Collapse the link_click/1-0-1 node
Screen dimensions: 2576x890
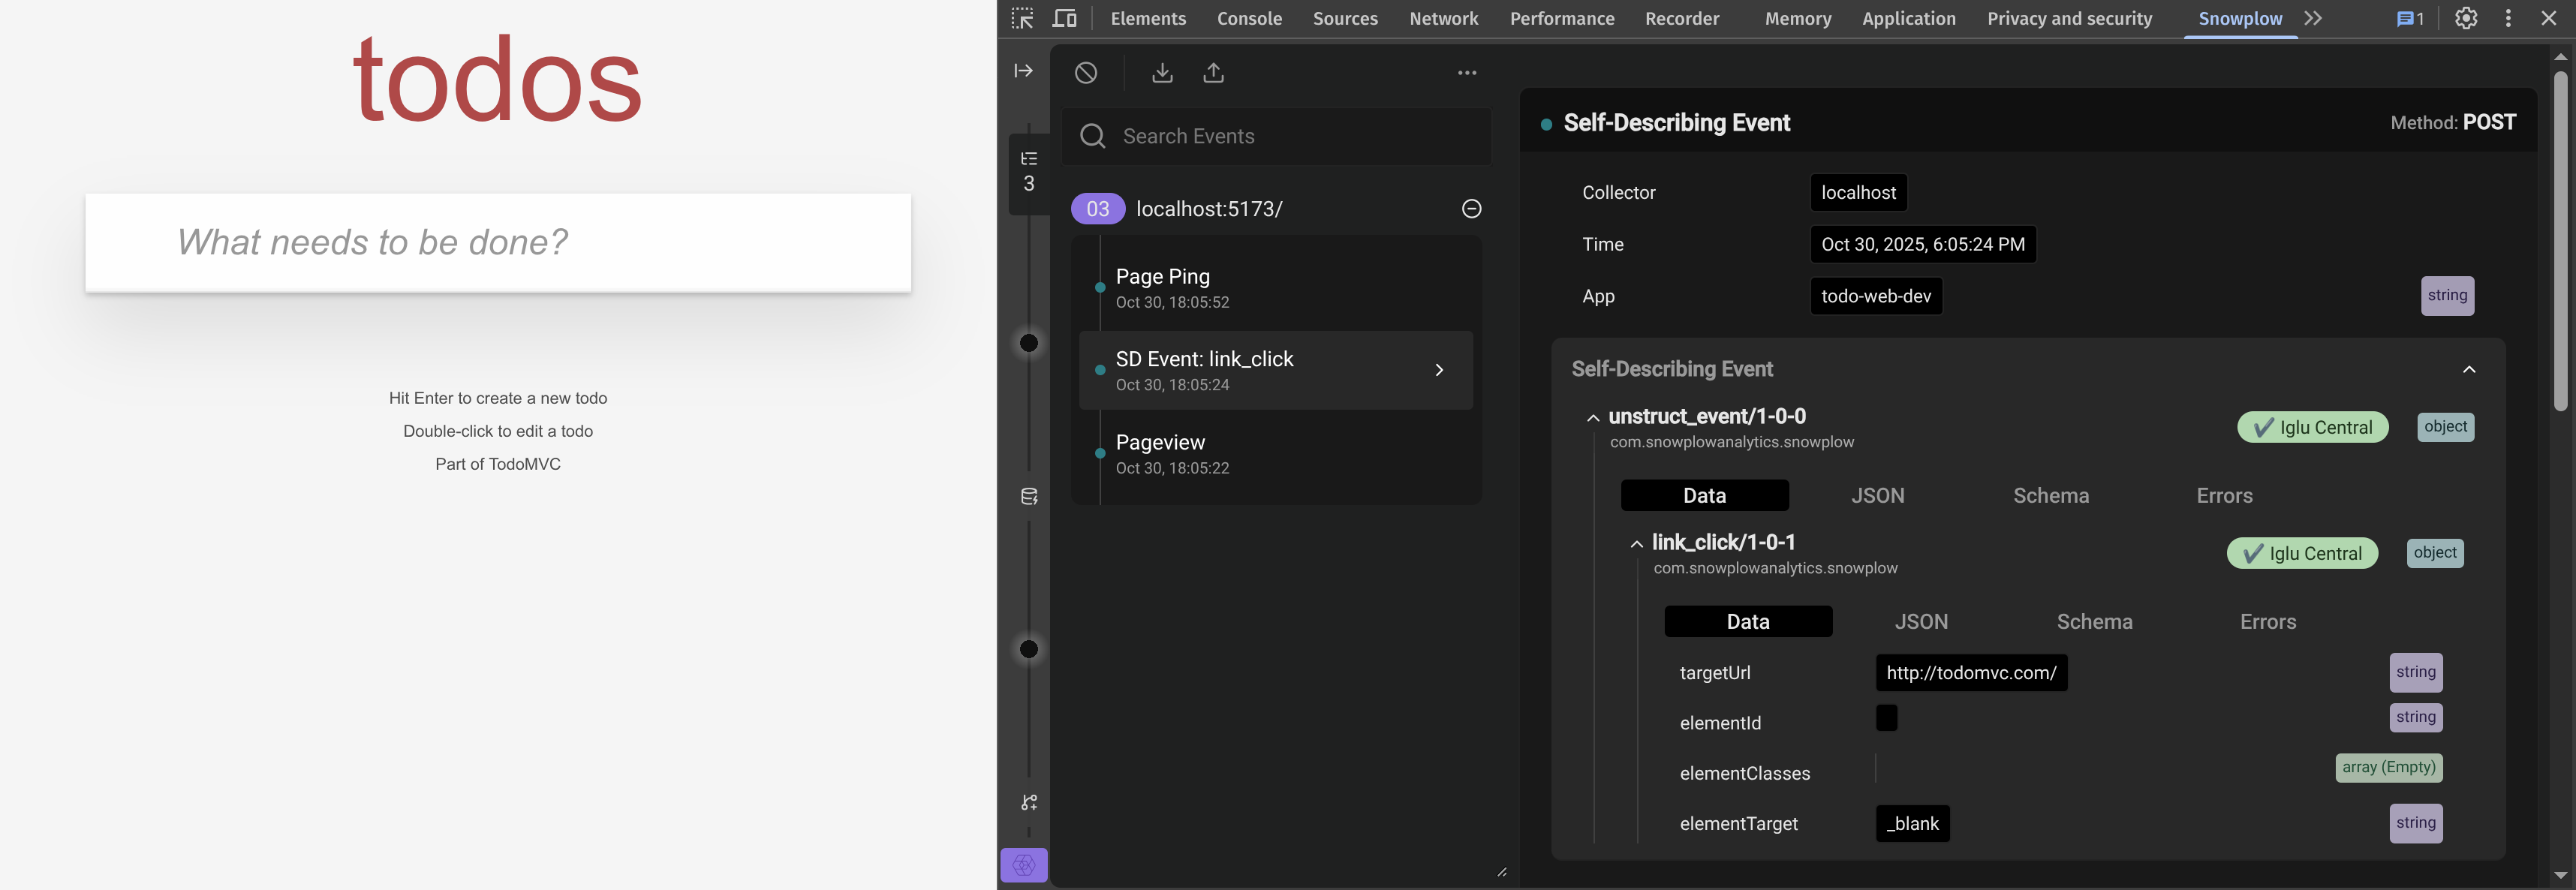tap(1636, 544)
